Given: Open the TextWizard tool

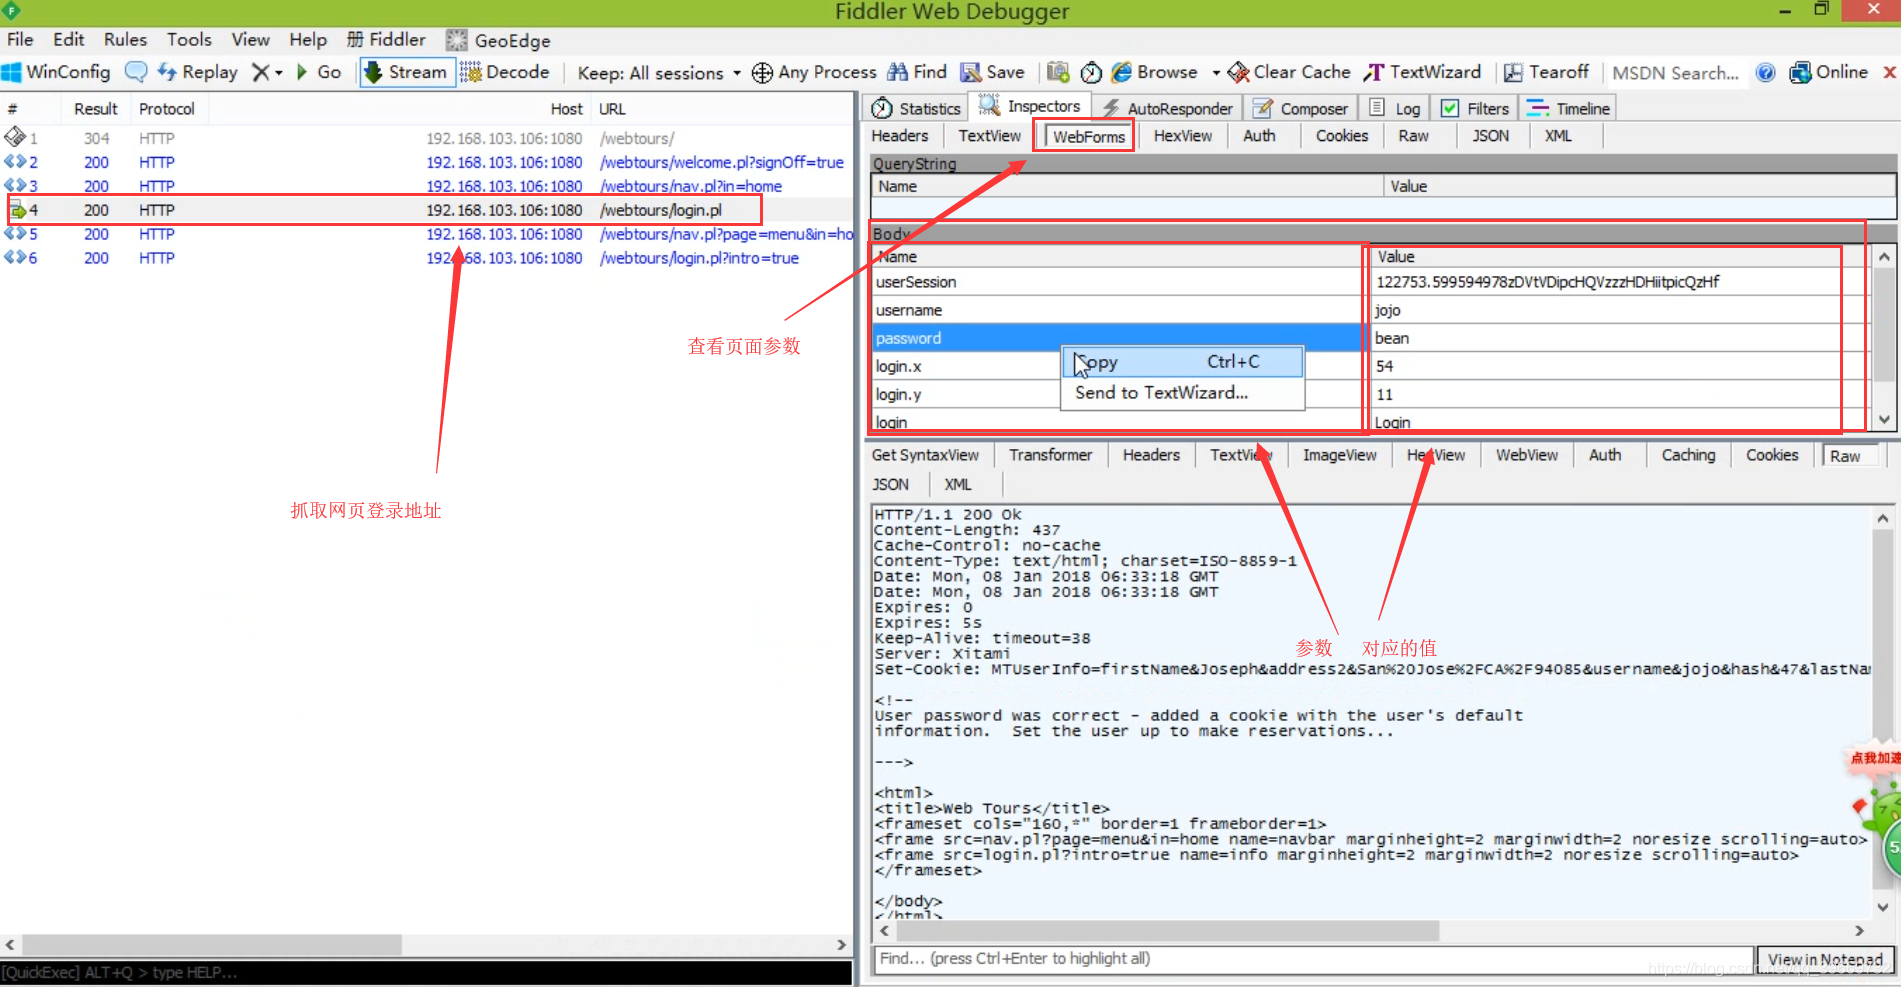Looking at the screenshot, I should 1422,72.
